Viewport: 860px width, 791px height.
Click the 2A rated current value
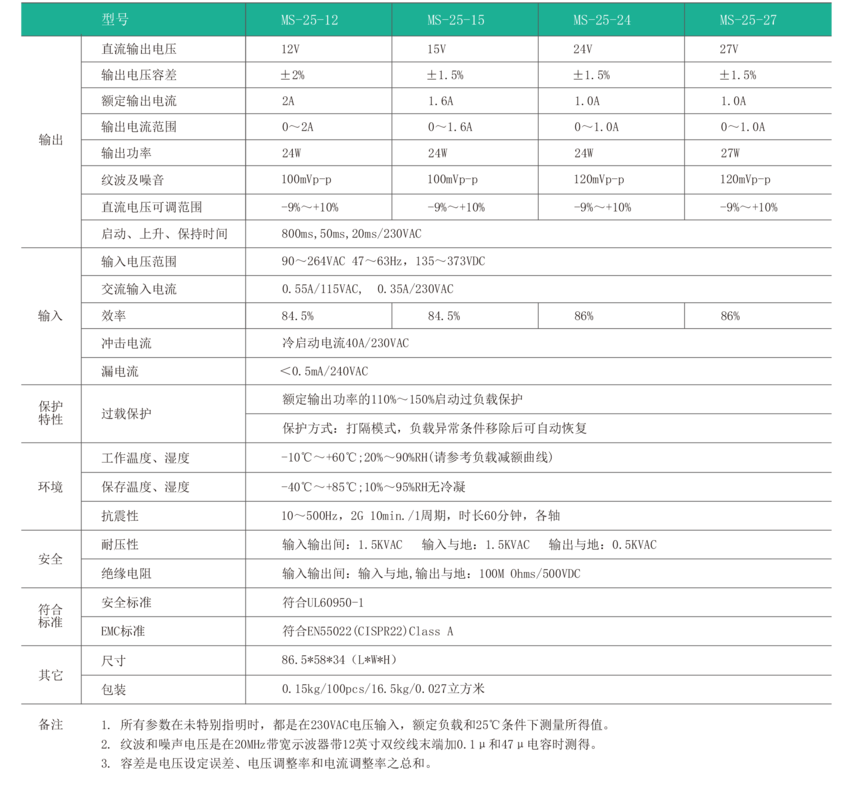click(x=288, y=101)
